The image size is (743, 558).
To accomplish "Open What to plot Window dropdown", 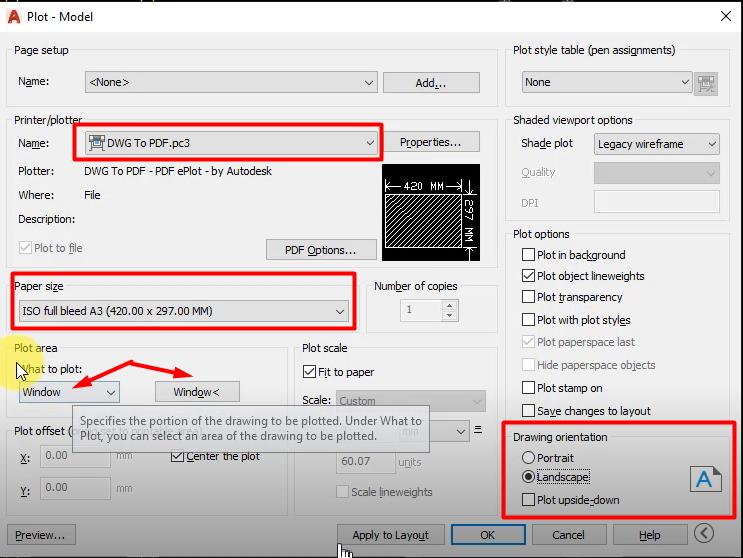I will (x=69, y=392).
